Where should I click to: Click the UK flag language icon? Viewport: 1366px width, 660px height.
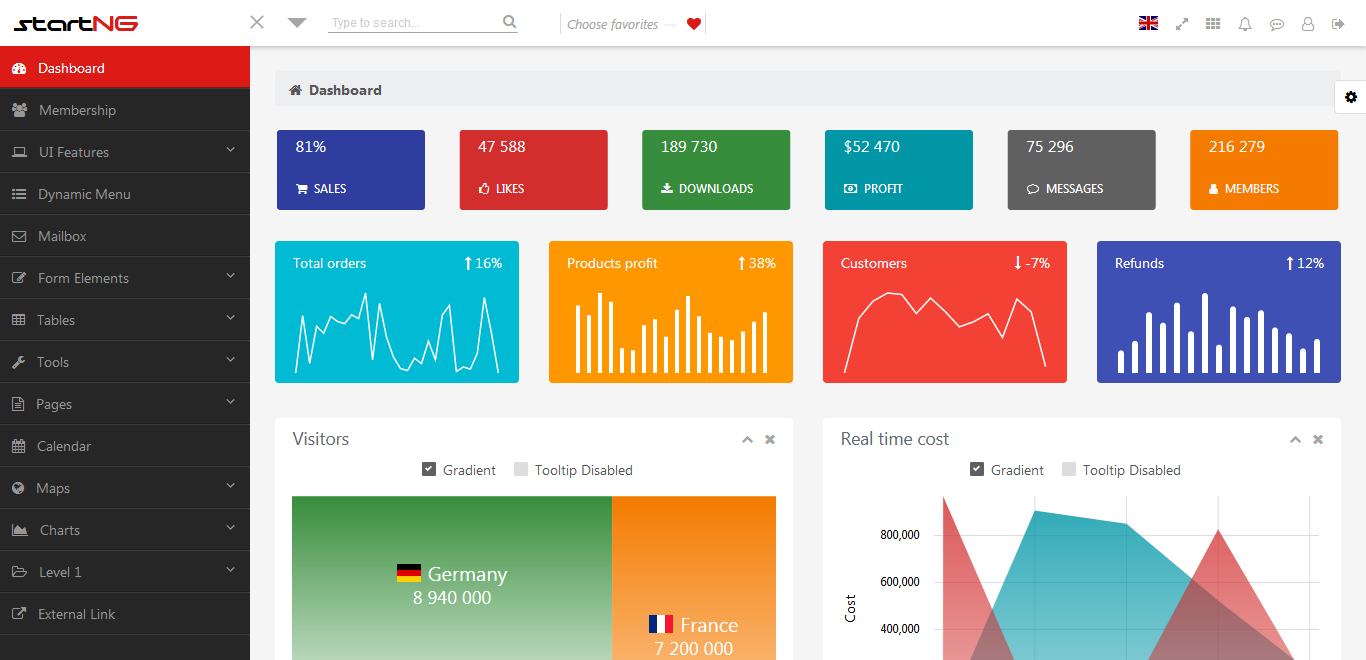pyautogui.click(x=1148, y=24)
